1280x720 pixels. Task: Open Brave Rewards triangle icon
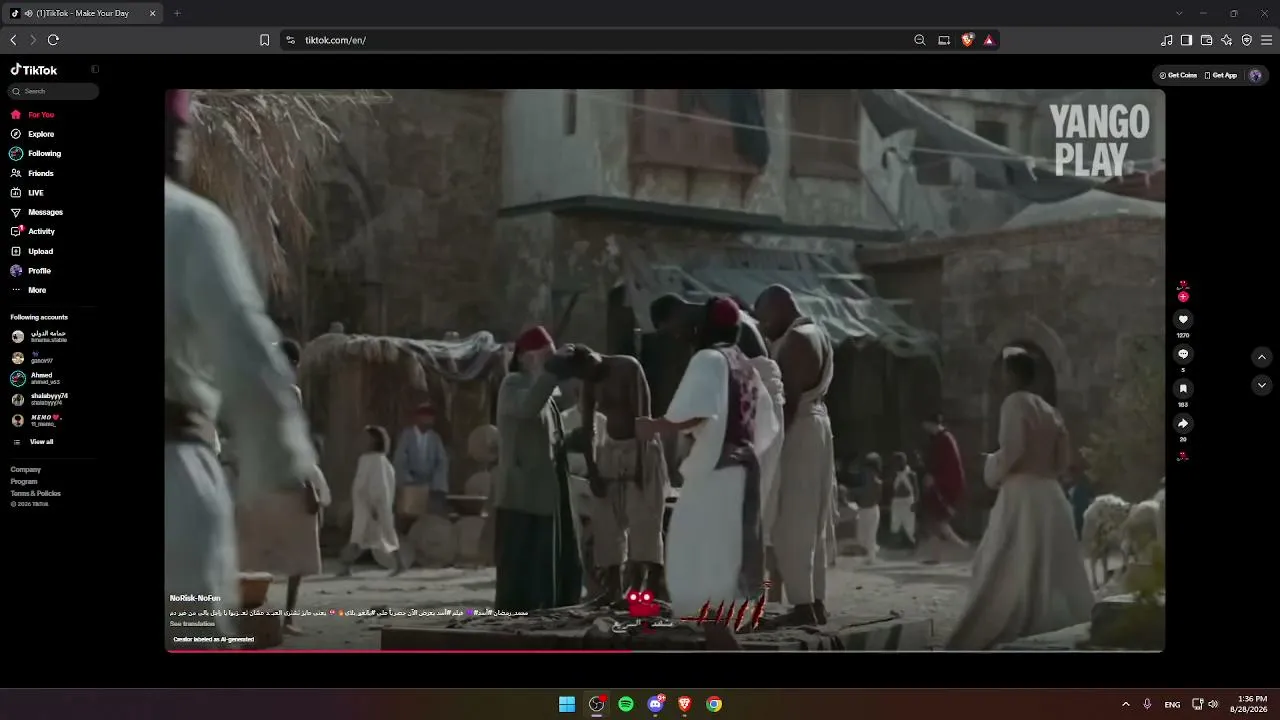(x=989, y=40)
